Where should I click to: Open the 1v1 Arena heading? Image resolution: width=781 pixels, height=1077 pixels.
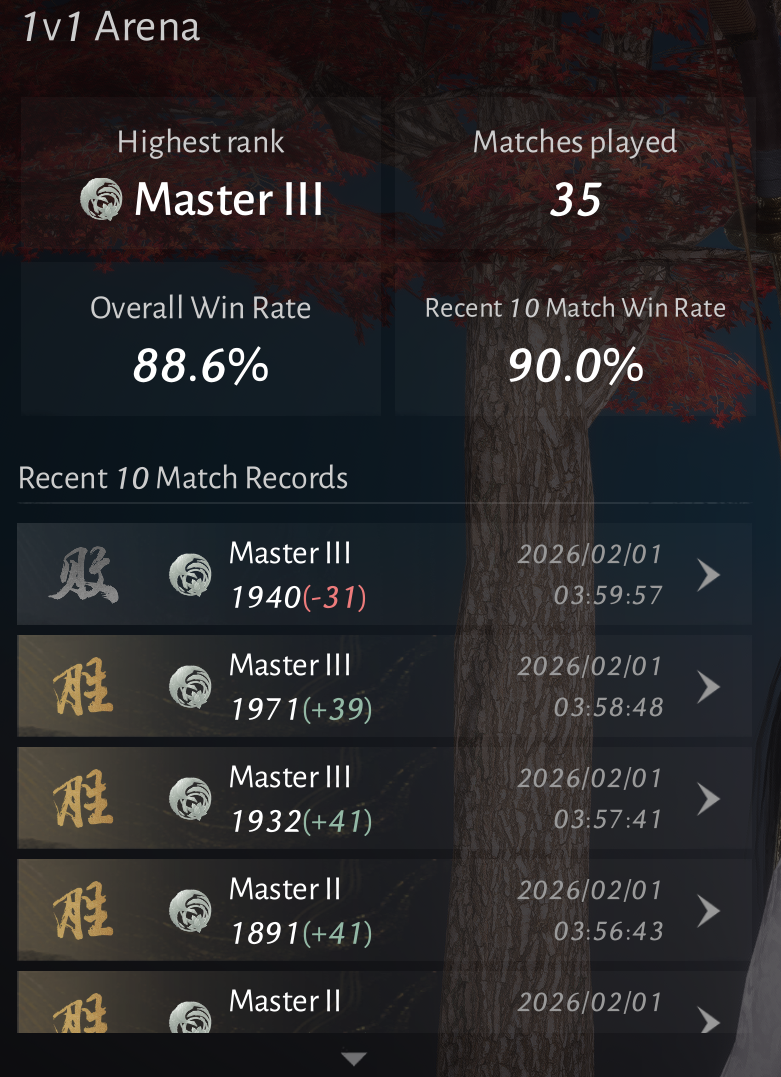(x=111, y=27)
